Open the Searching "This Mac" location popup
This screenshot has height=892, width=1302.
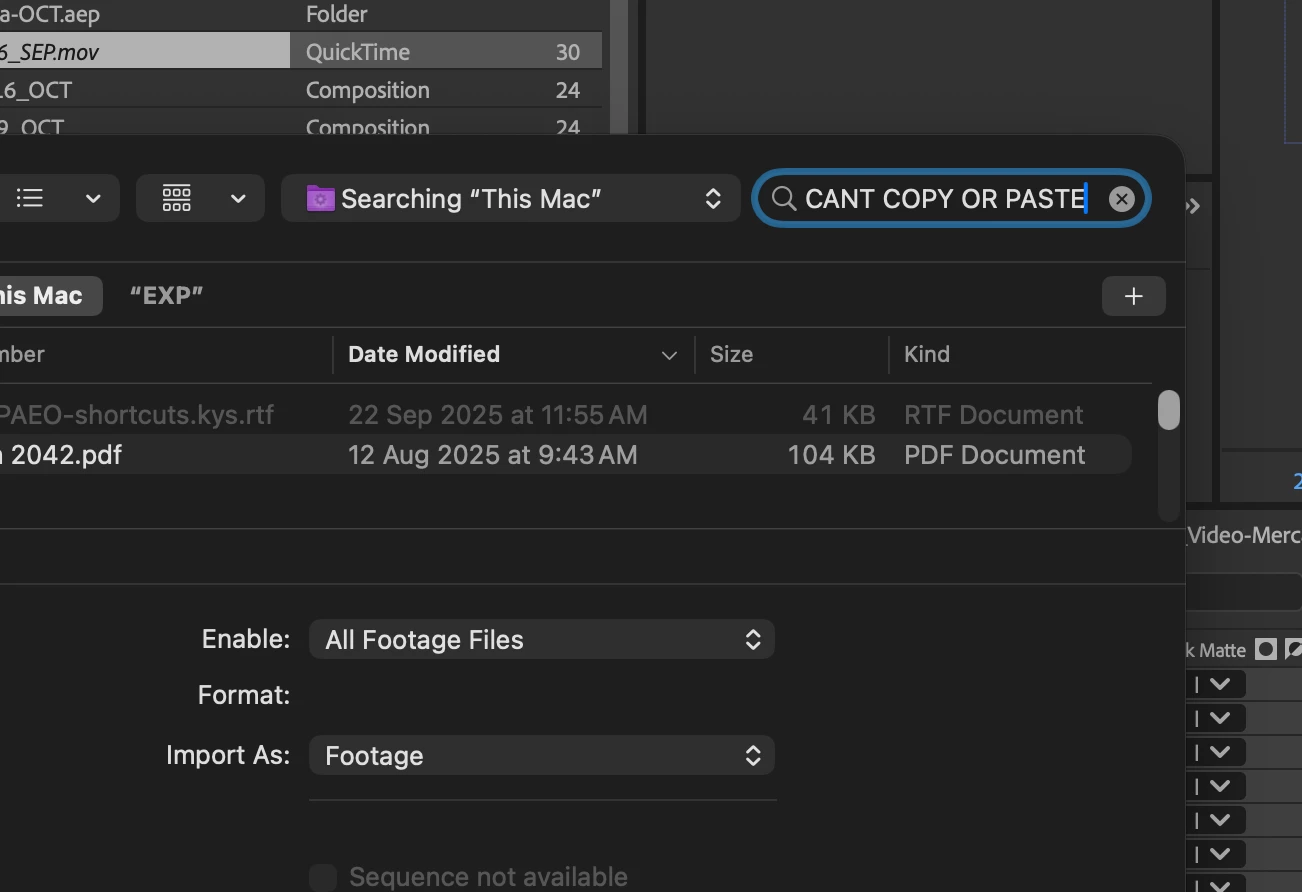pos(510,198)
